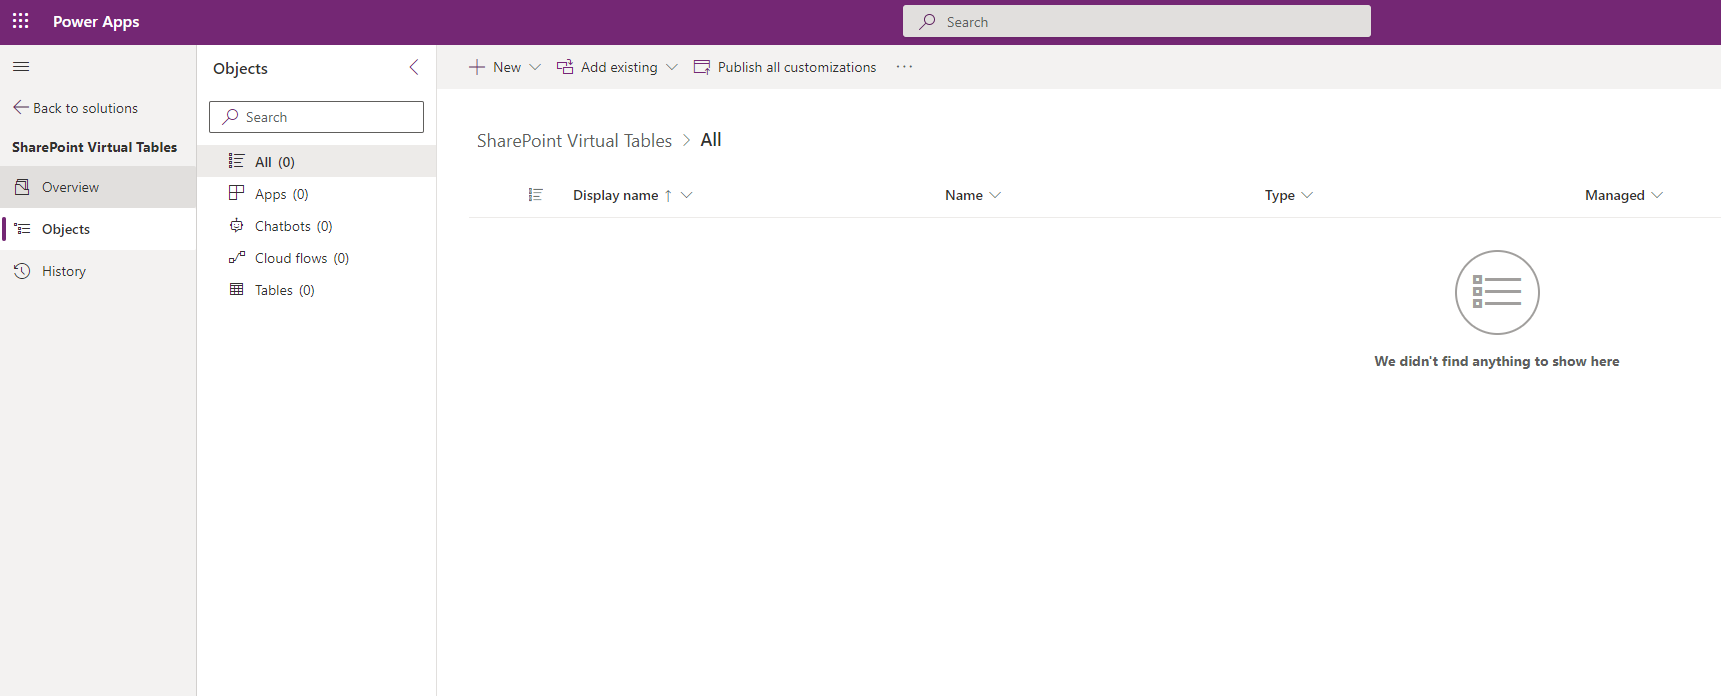Viewport: 1721px width, 696px height.
Task: Go back to solutions
Action: click(76, 108)
